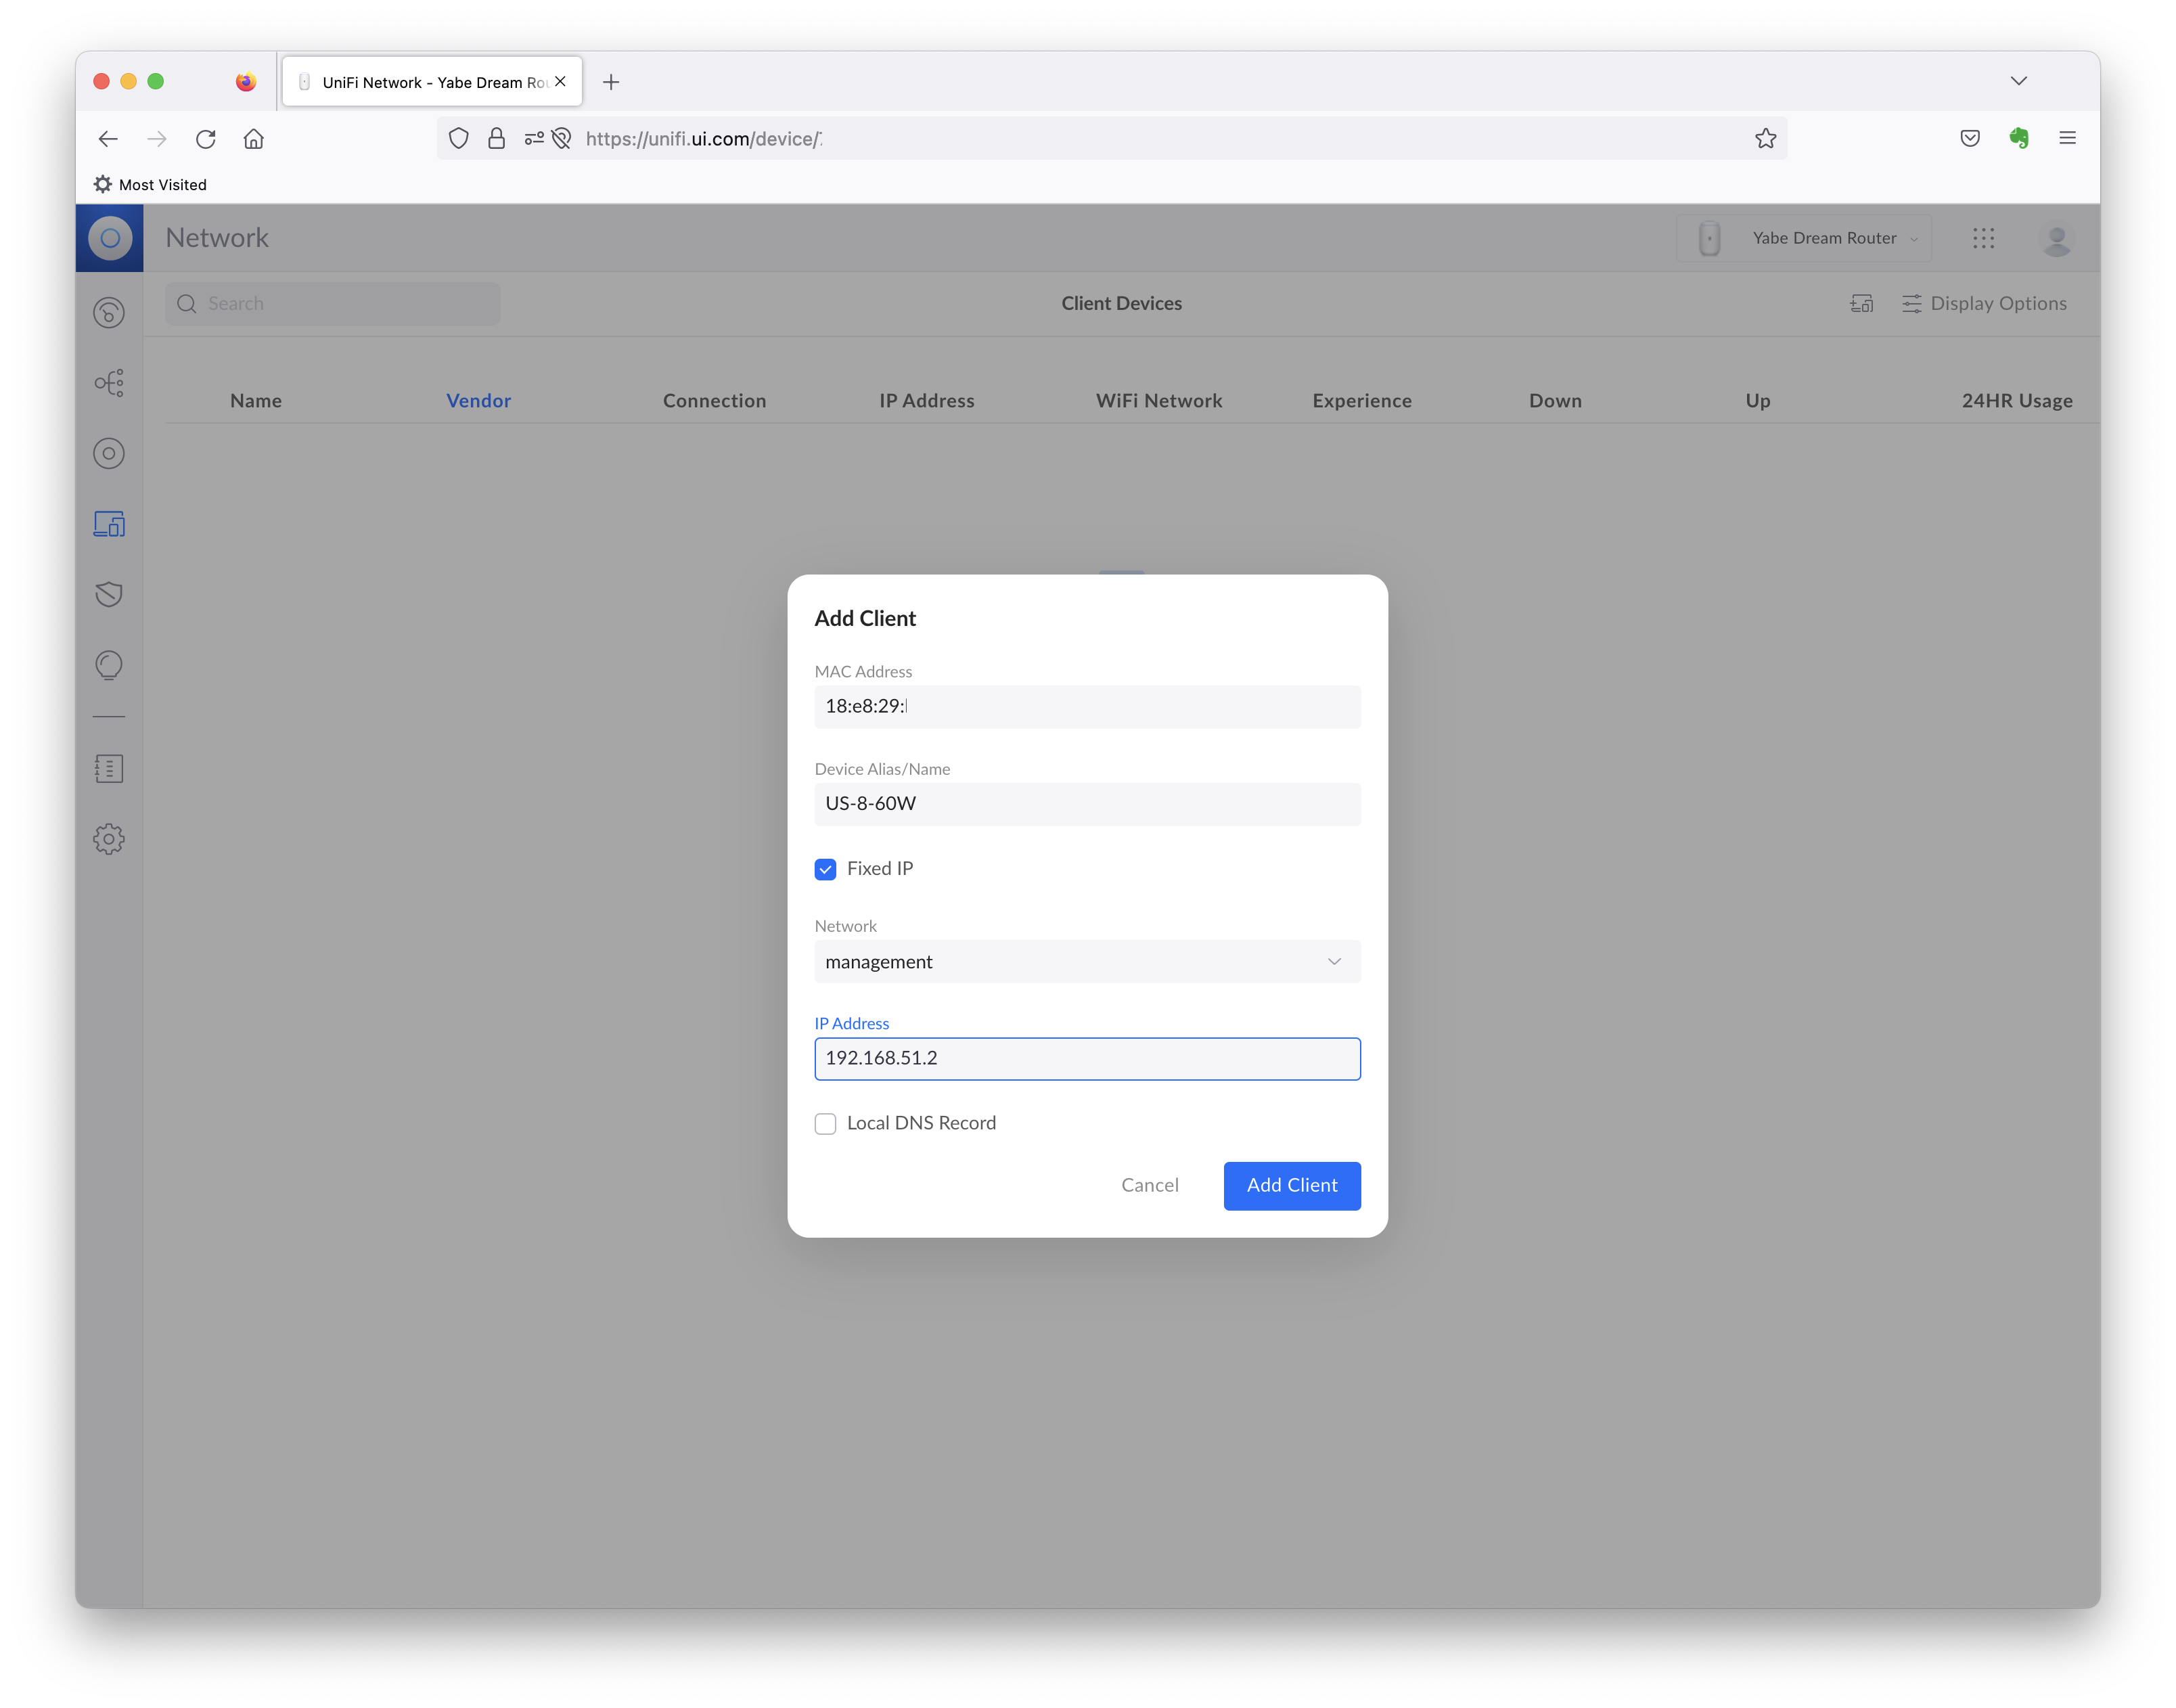Sort by the Up column header

pyautogui.click(x=1758, y=401)
